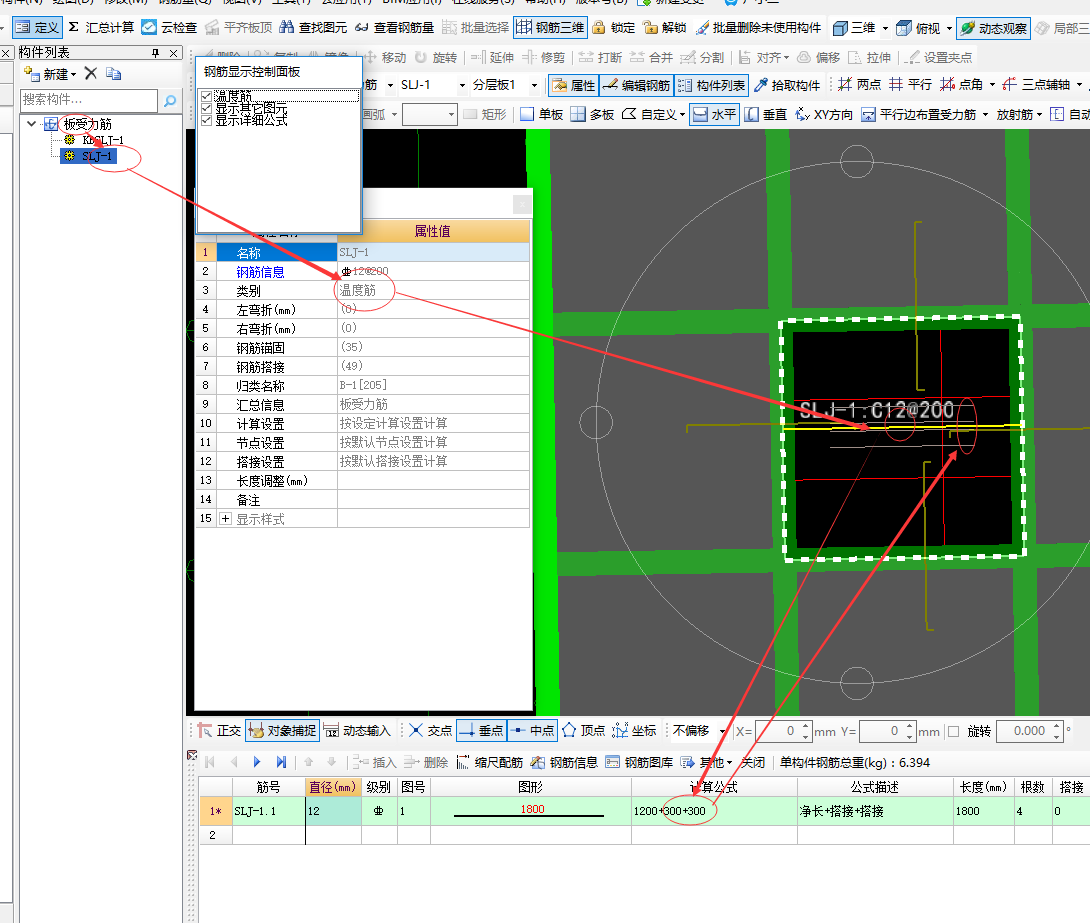Open the SLJ-1 component dropdown
1090x923 pixels.
pyautogui.click(x=462, y=85)
